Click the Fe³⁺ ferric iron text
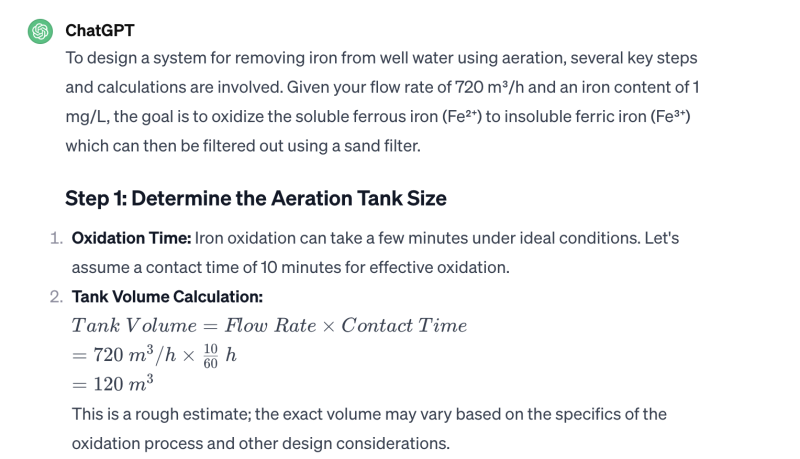 [670, 116]
